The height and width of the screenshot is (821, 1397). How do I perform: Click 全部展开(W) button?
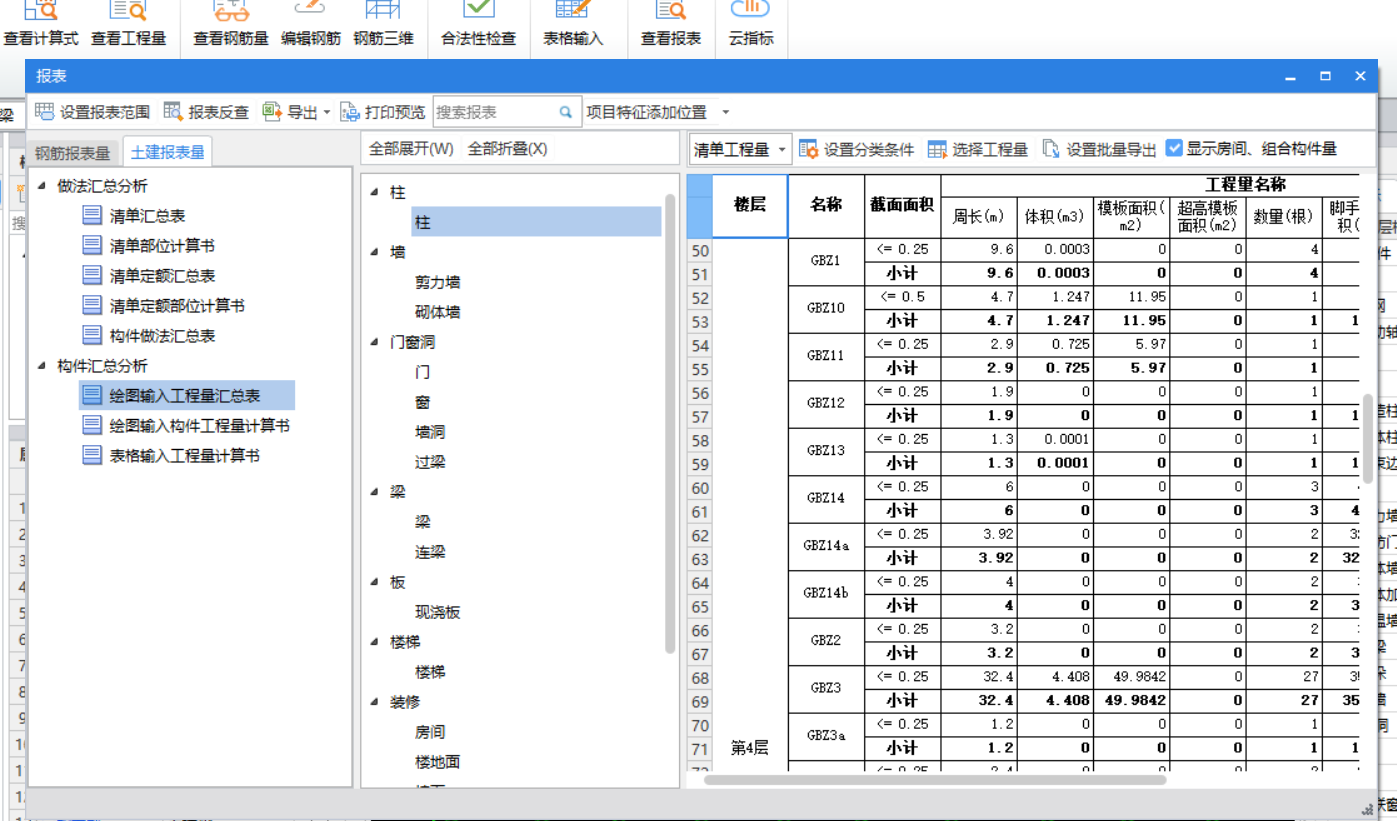(411, 149)
